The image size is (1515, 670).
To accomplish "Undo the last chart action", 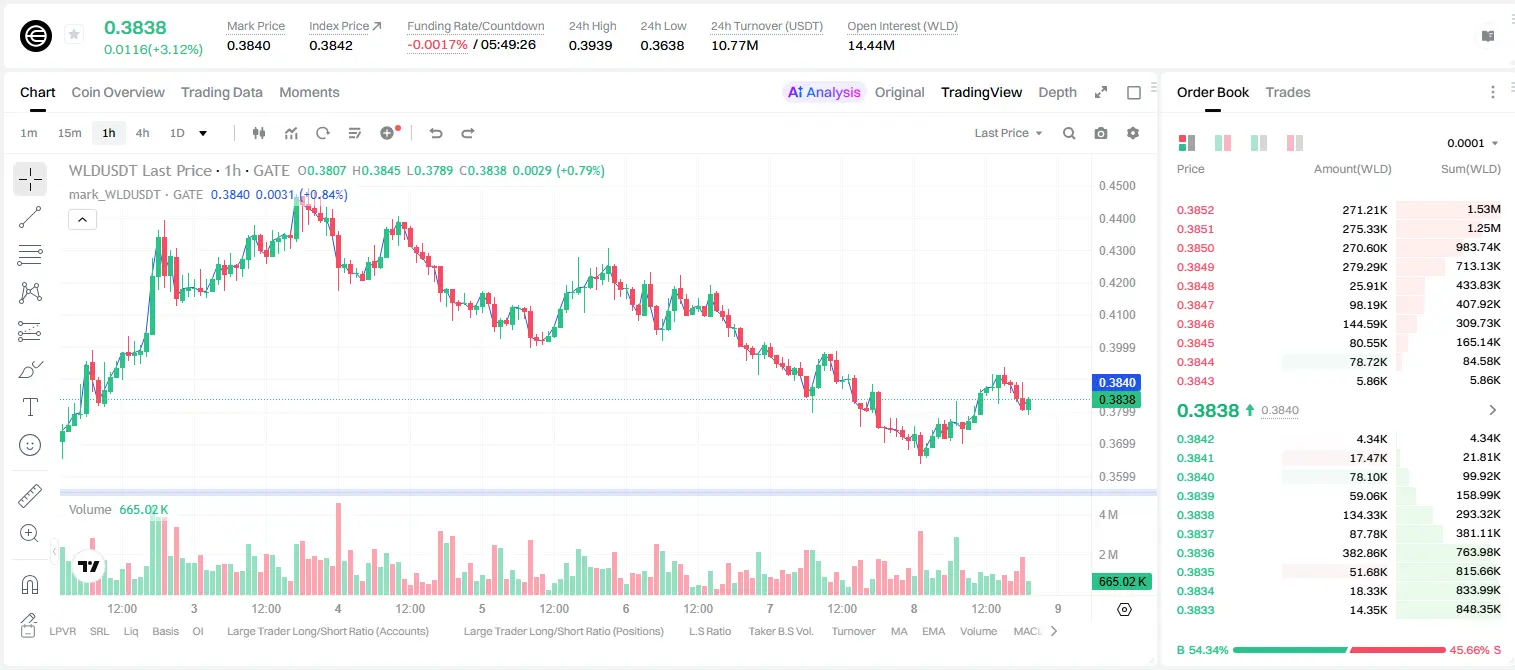I will click(x=436, y=133).
